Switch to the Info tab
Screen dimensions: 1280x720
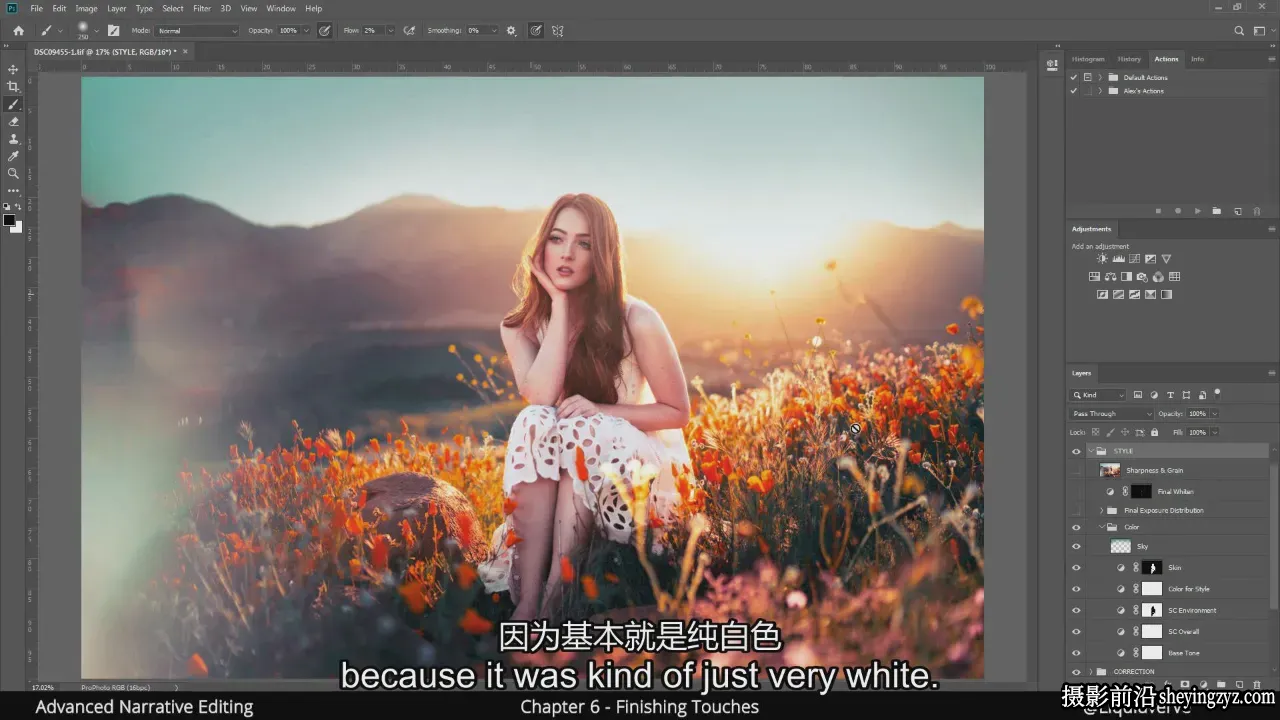coord(1197,59)
